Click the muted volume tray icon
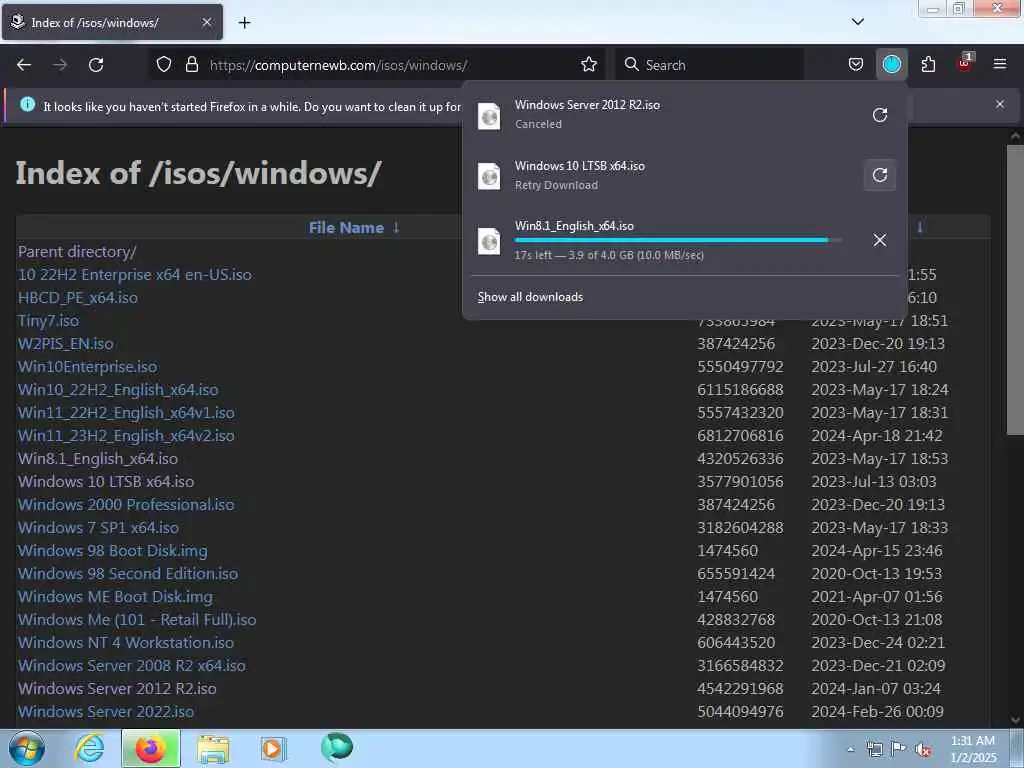1024x768 pixels. (x=923, y=750)
